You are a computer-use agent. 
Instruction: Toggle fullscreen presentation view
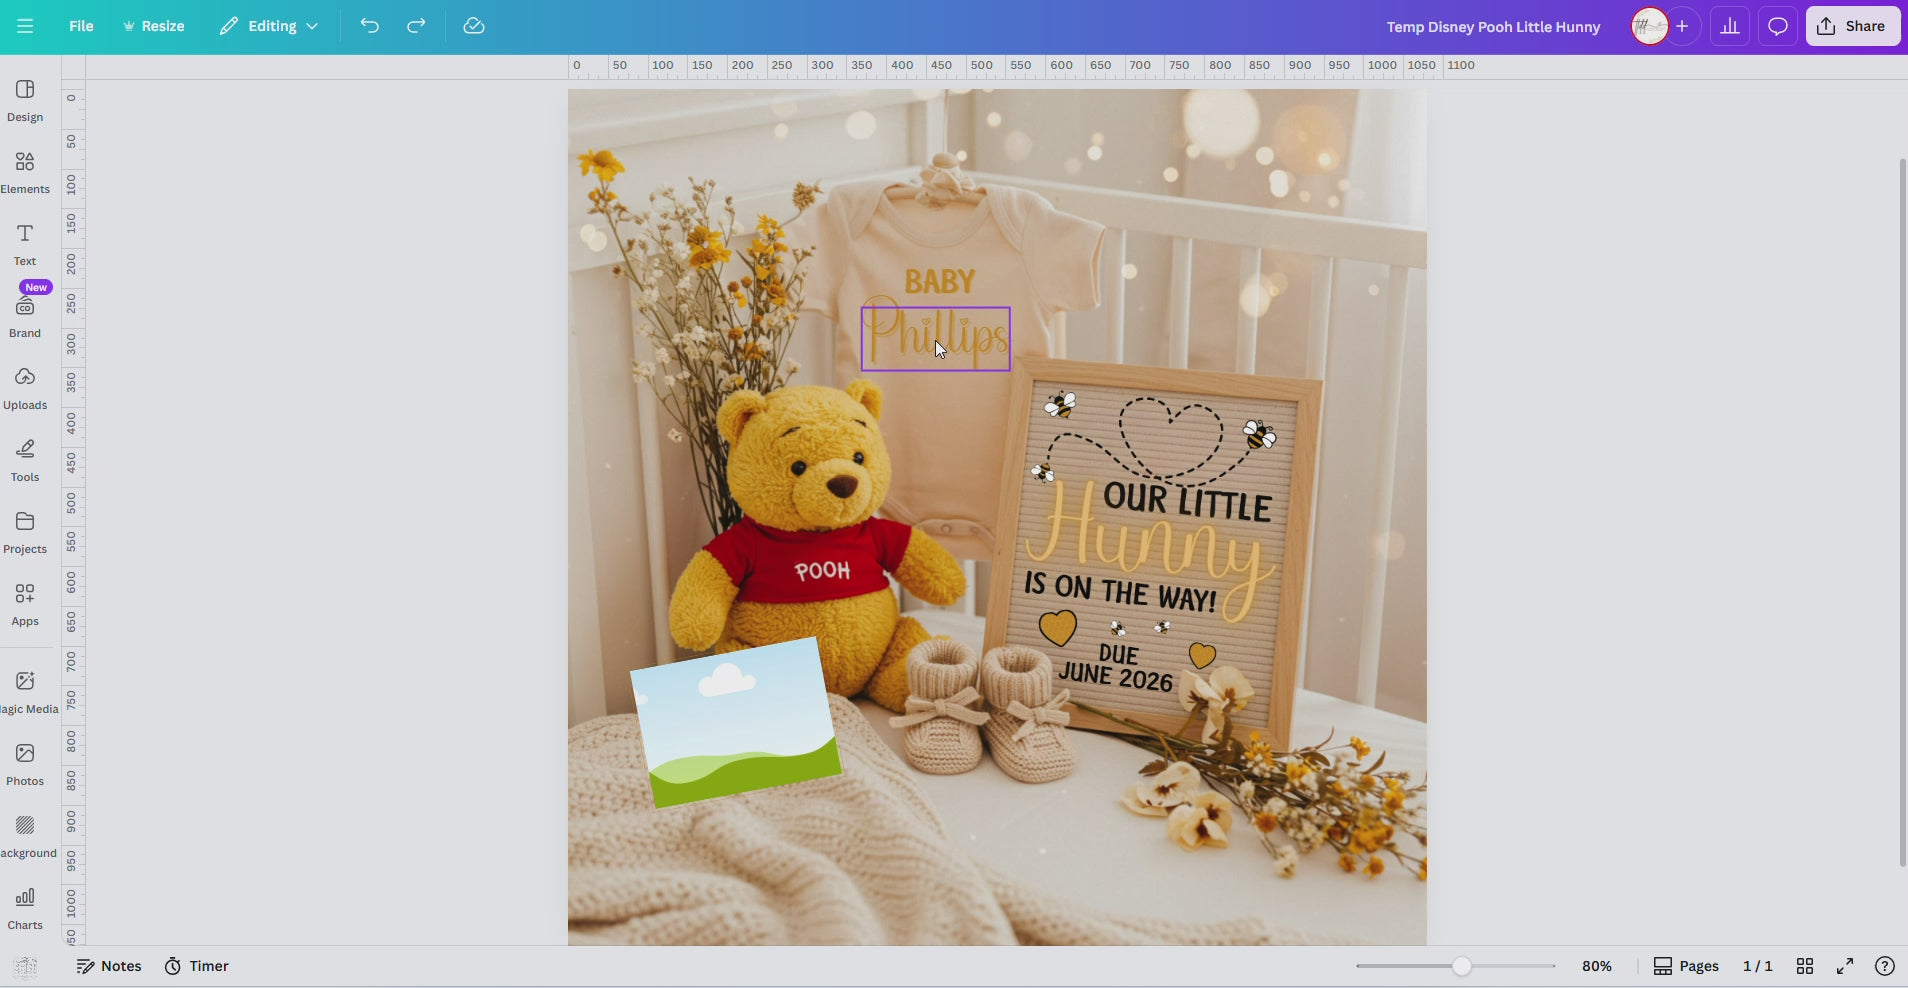tap(1845, 965)
